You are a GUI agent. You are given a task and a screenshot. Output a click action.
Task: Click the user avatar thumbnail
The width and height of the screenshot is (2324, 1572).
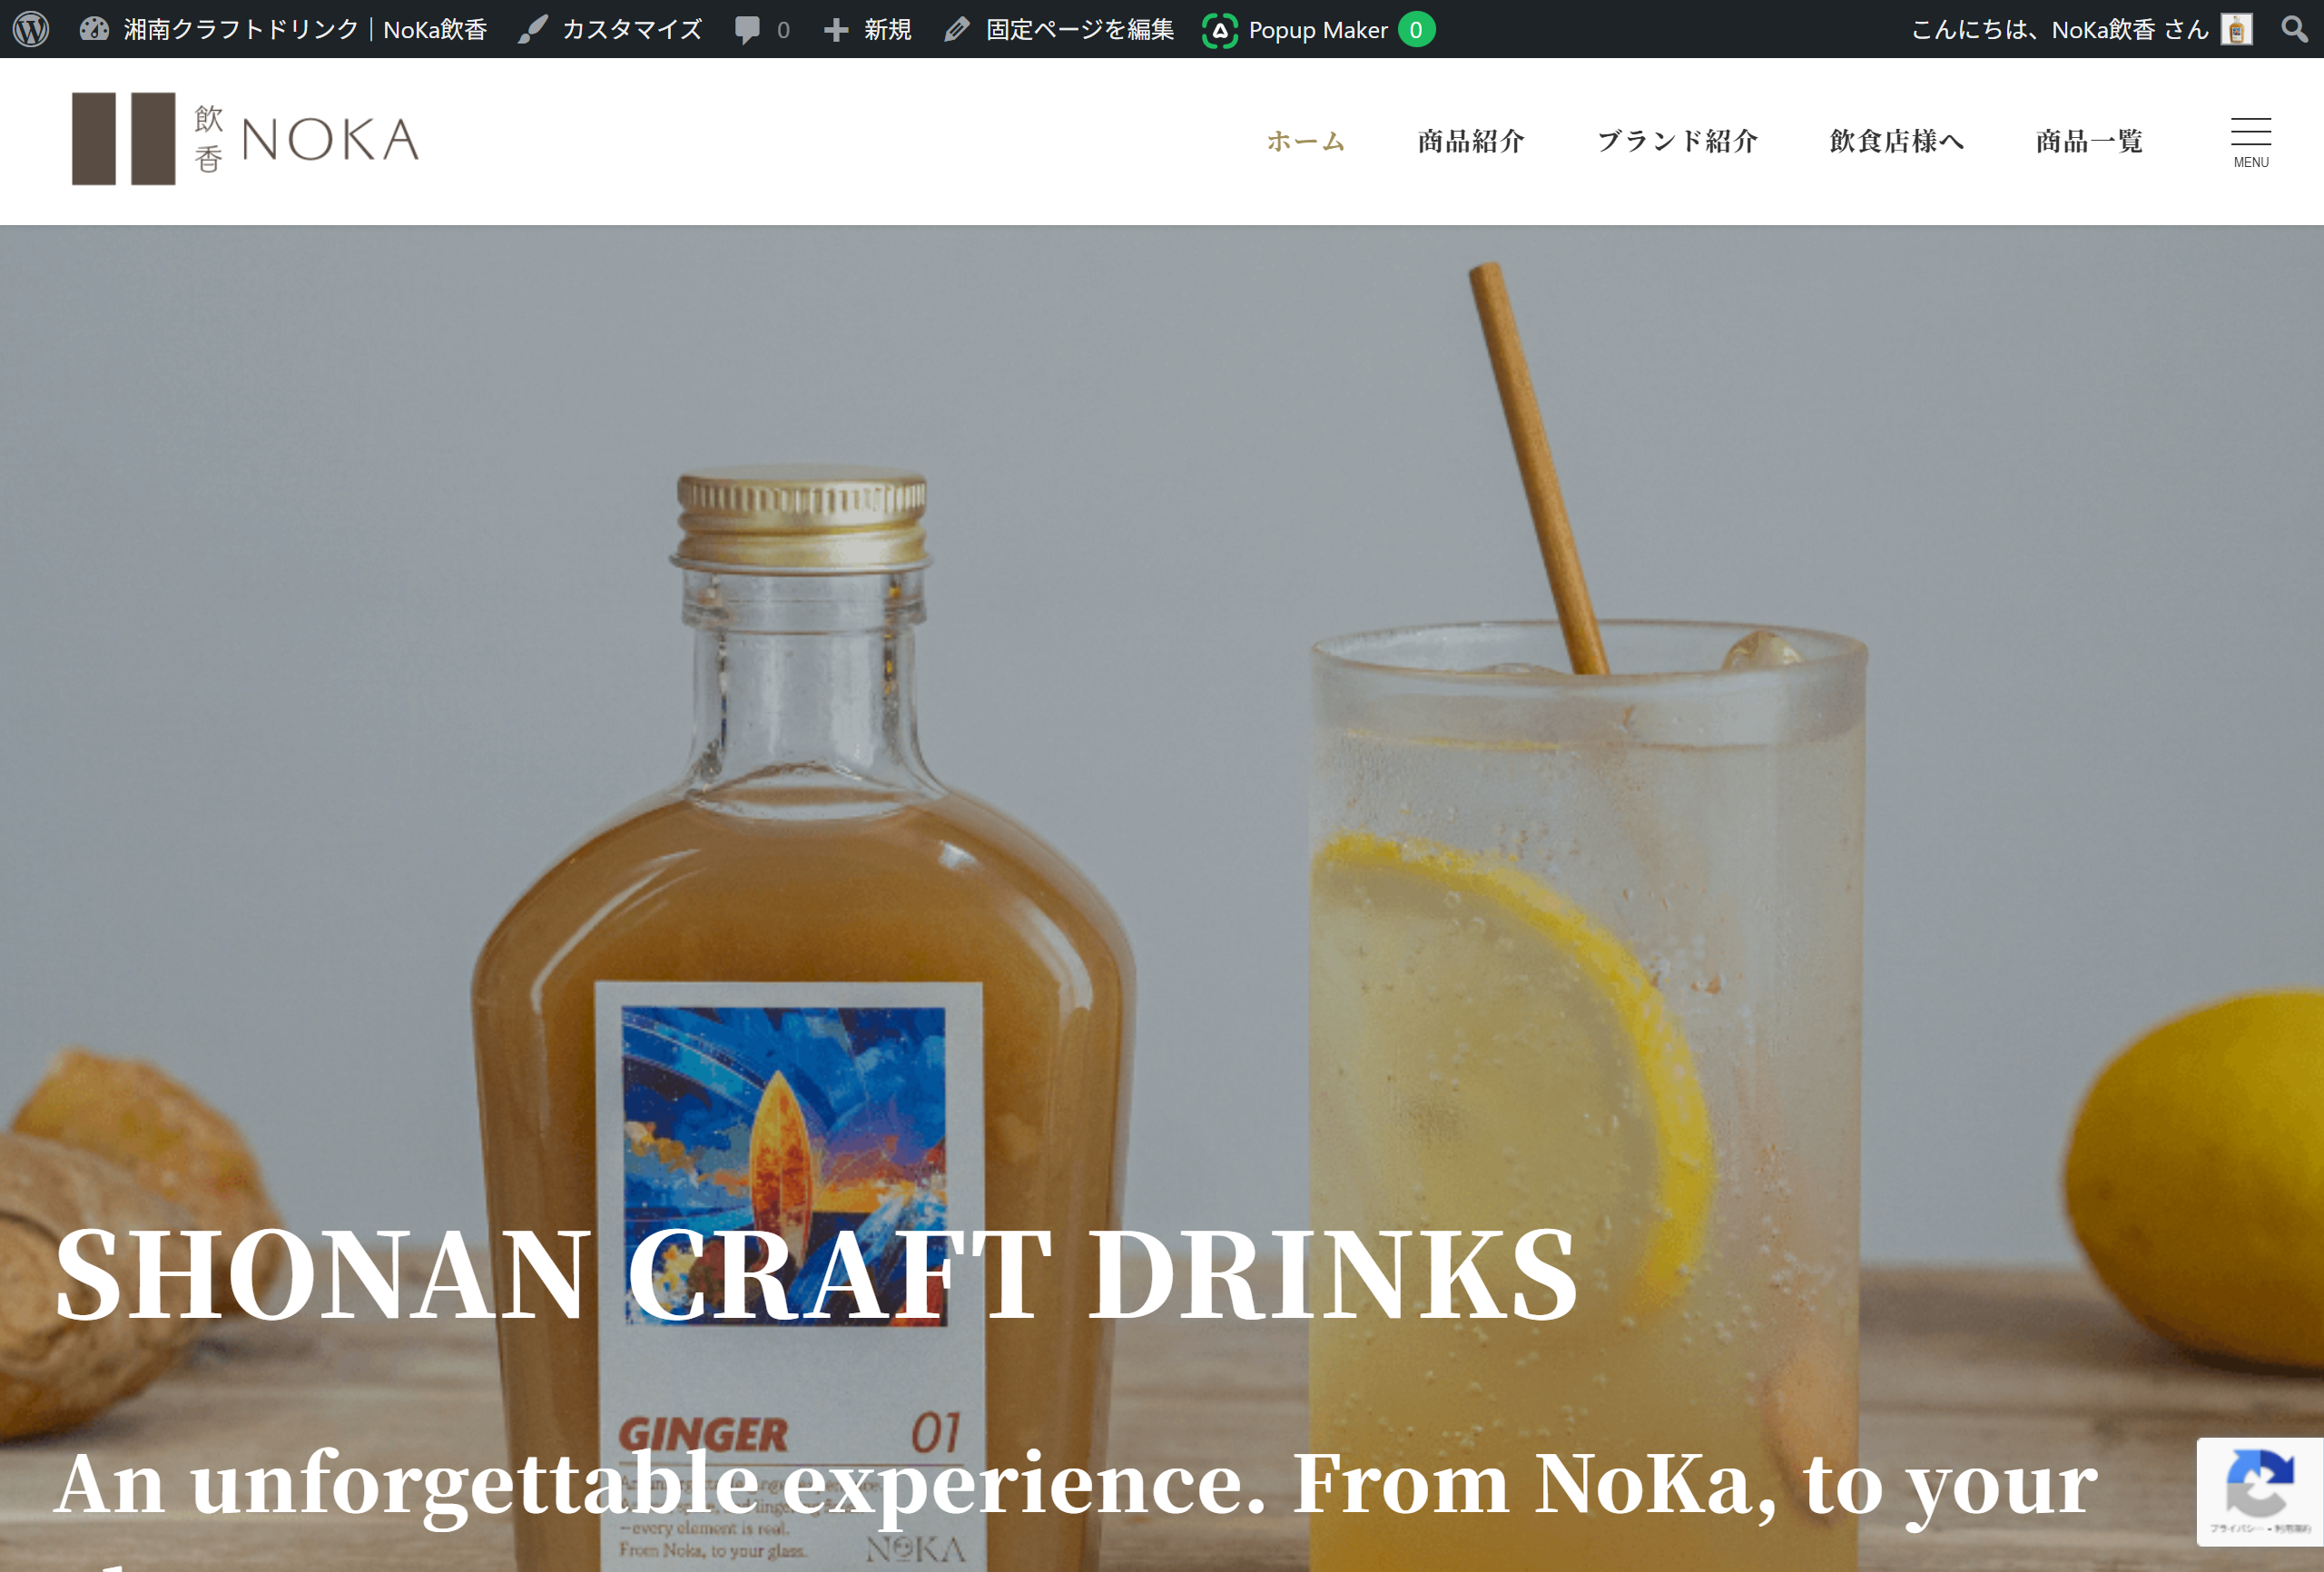[2236, 29]
